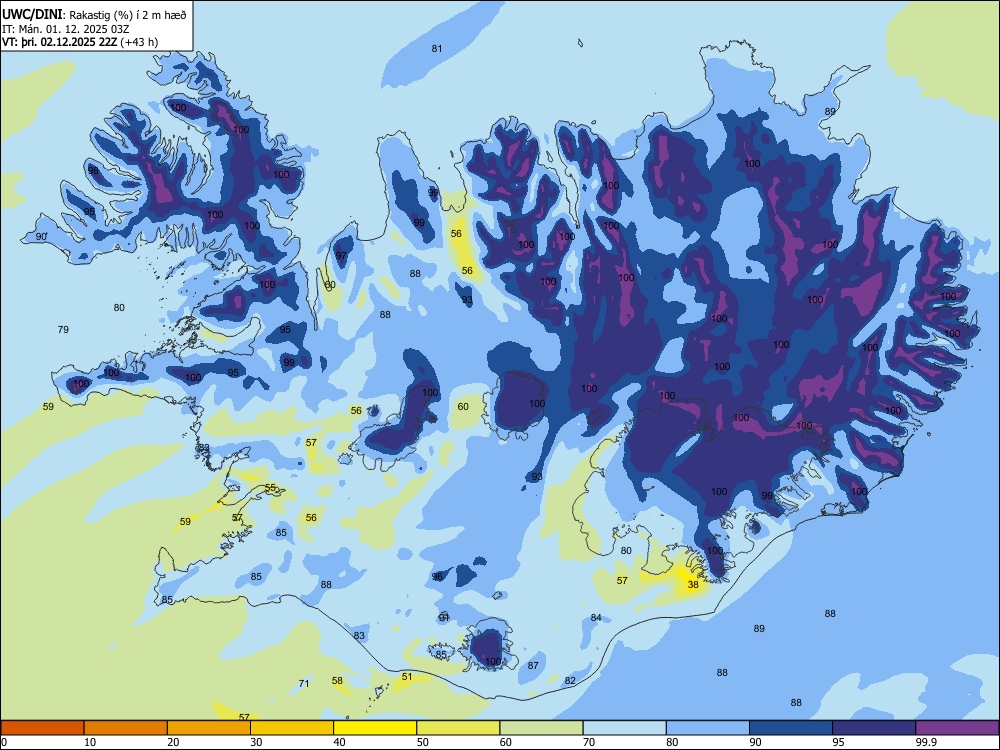Click the '70' legend tick label
Screen dimensions: 1000x750
[589, 742]
